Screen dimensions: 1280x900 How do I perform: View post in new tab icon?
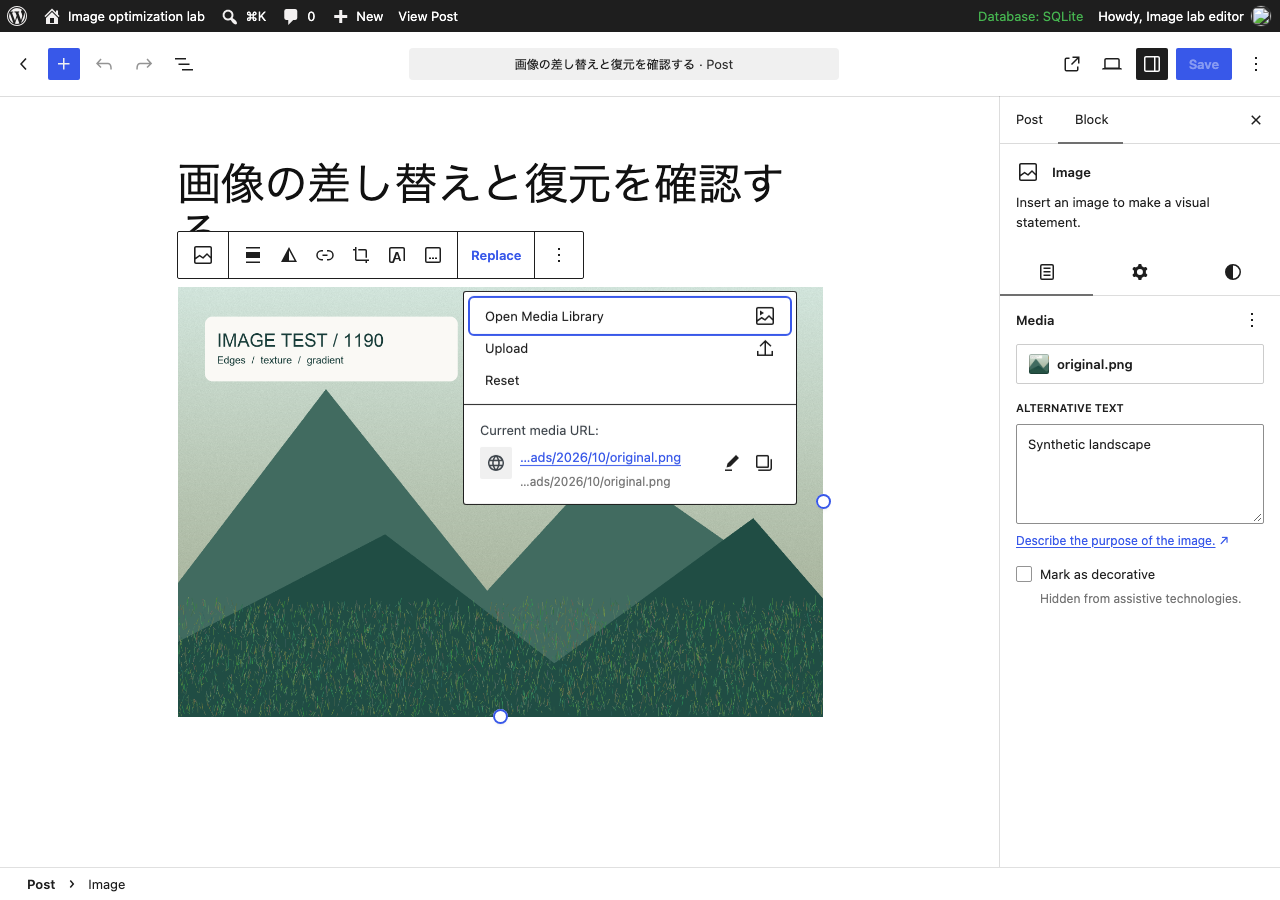1072,64
